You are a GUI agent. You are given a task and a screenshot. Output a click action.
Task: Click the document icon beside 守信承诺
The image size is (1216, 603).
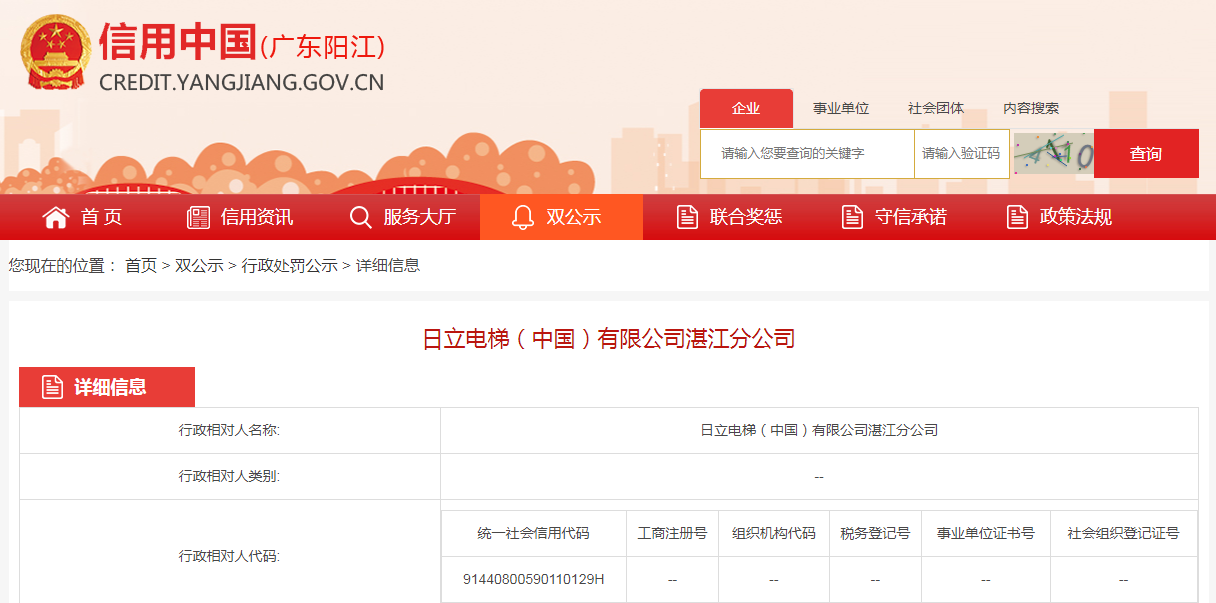[852, 217]
